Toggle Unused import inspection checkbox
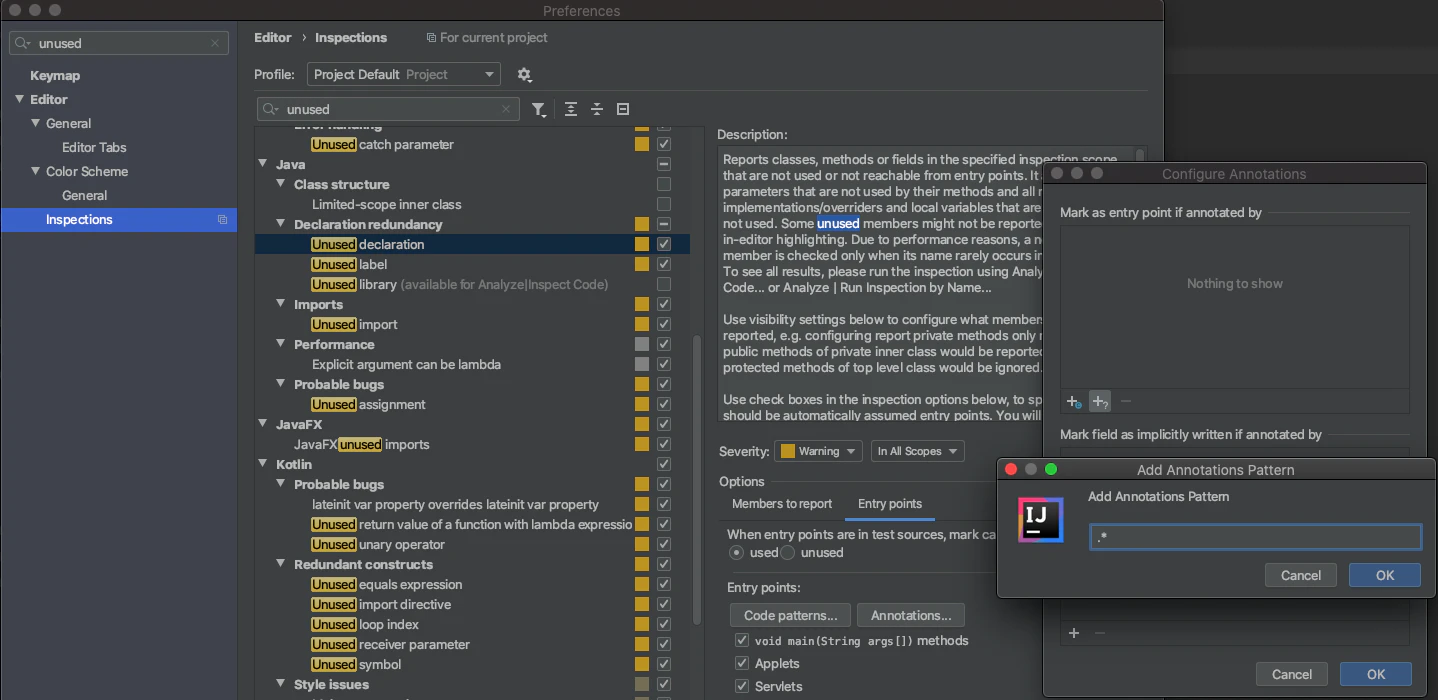This screenshot has width=1438, height=700. click(664, 324)
